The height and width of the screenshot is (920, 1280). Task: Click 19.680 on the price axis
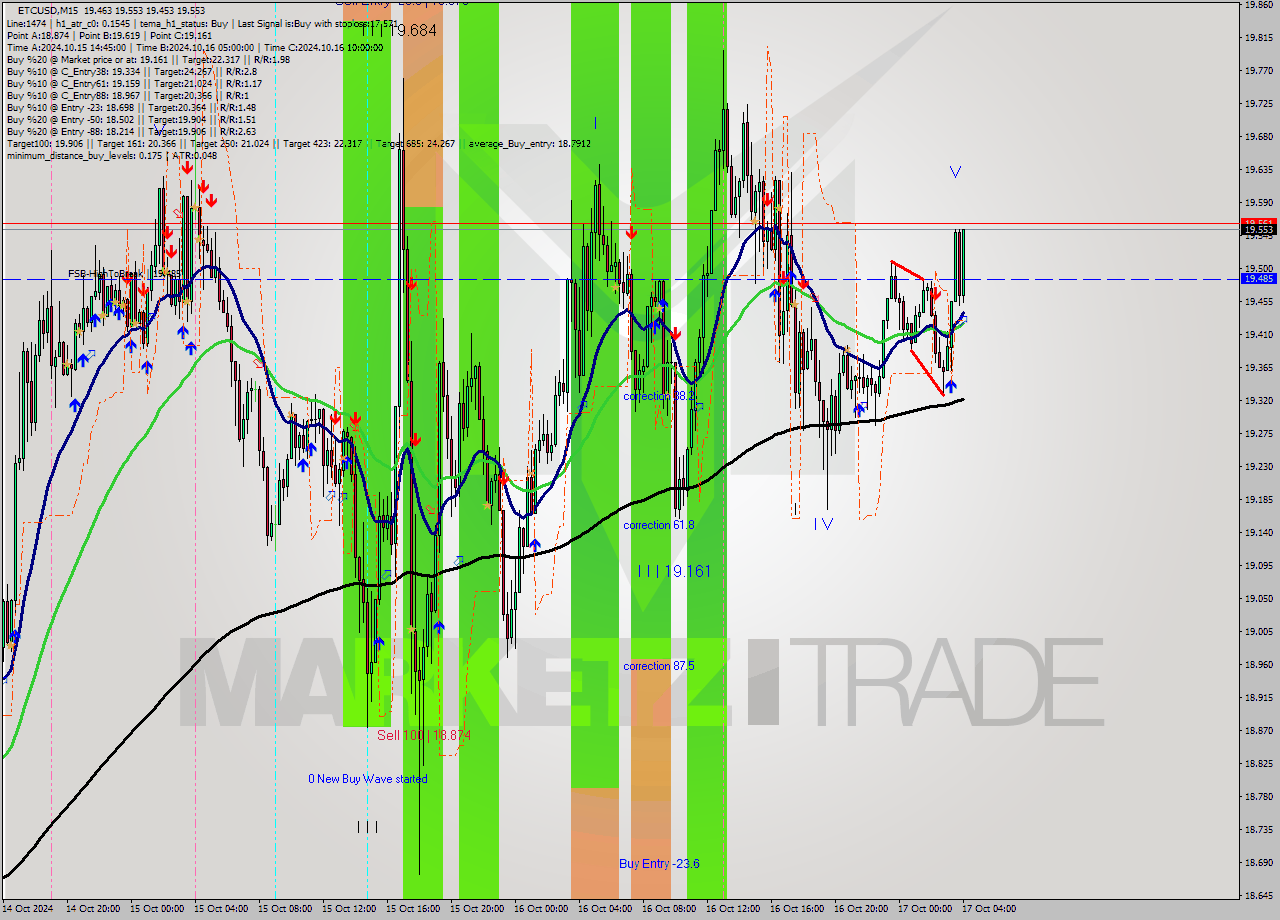[x=1257, y=137]
